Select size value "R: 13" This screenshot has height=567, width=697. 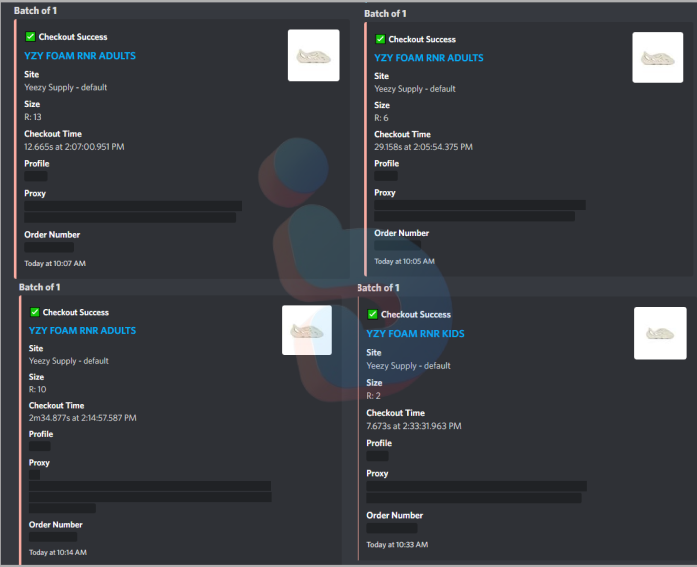pyautogui.click(x=33, y=117)
